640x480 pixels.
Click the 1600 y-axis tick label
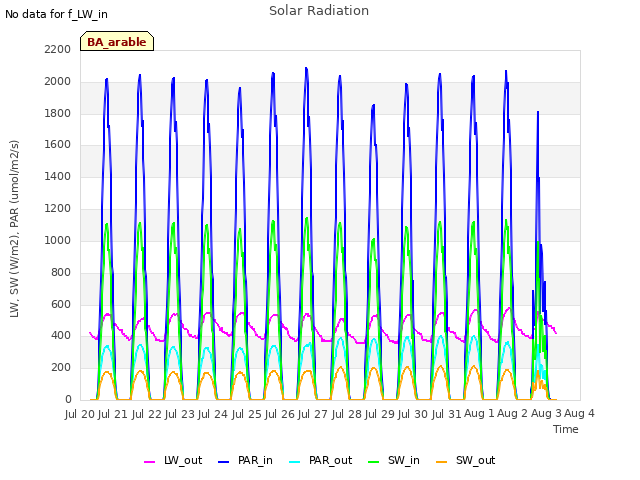pos(58,144)
